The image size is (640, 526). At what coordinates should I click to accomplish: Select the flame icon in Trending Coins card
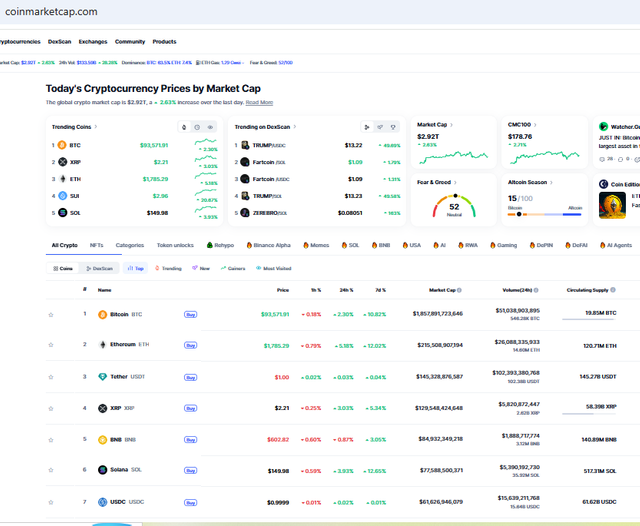coord(184,127)
